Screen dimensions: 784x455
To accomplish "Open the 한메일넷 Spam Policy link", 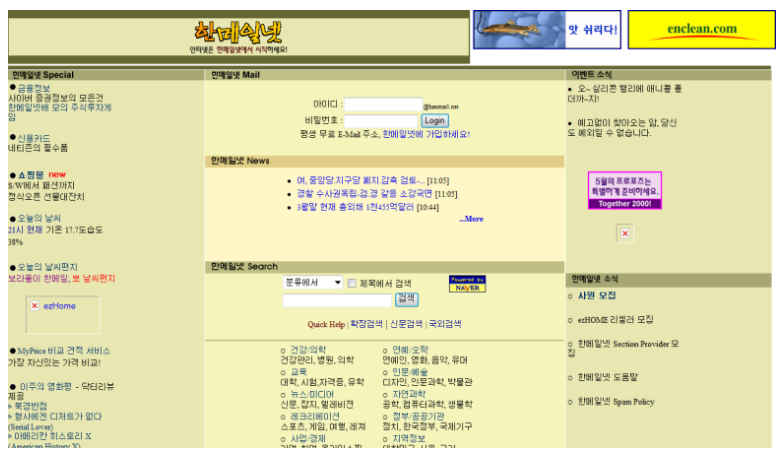I will 616,402.
